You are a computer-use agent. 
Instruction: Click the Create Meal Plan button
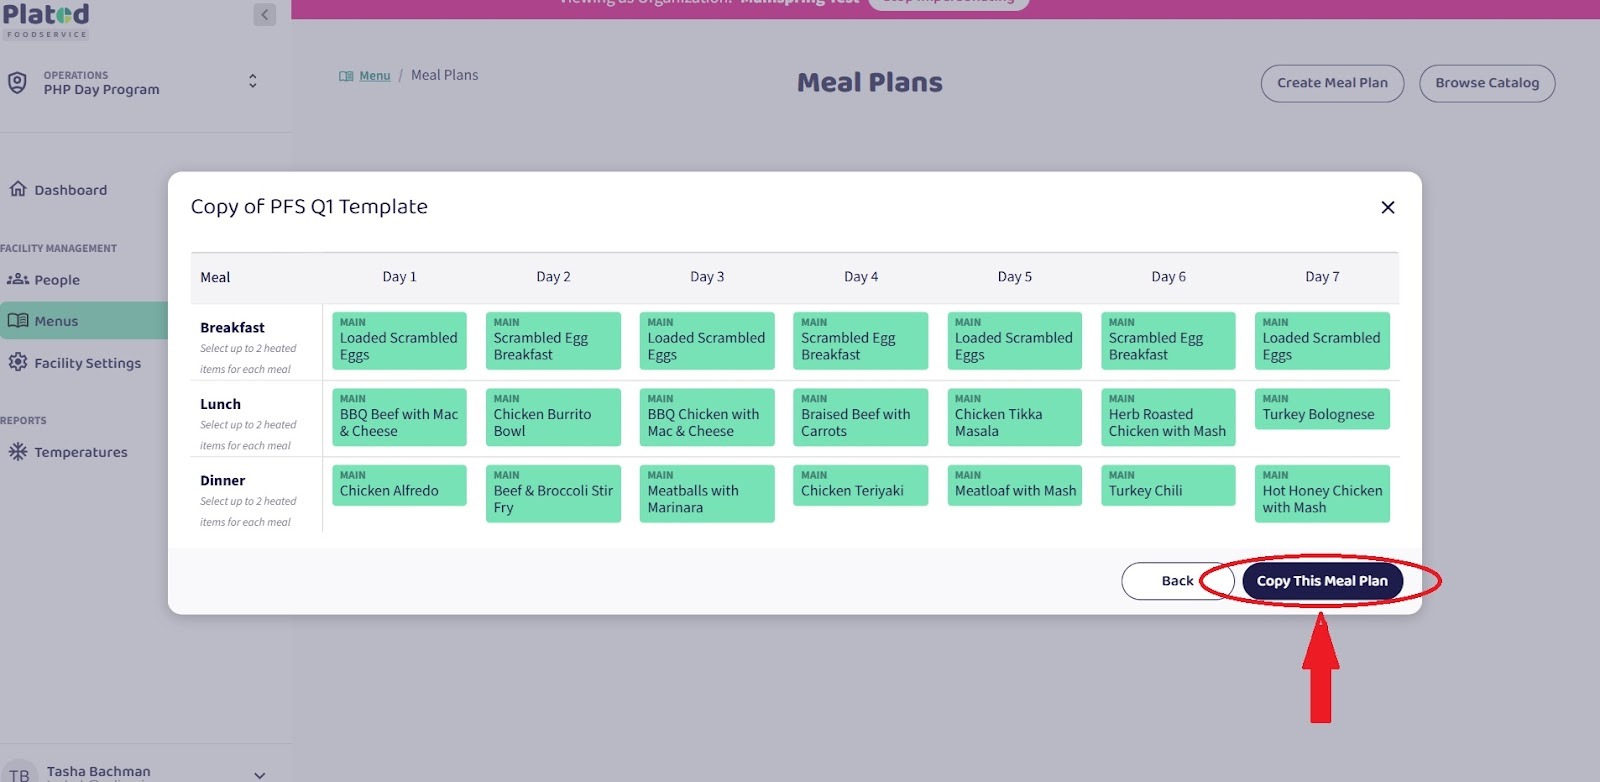click(1332, 83)
